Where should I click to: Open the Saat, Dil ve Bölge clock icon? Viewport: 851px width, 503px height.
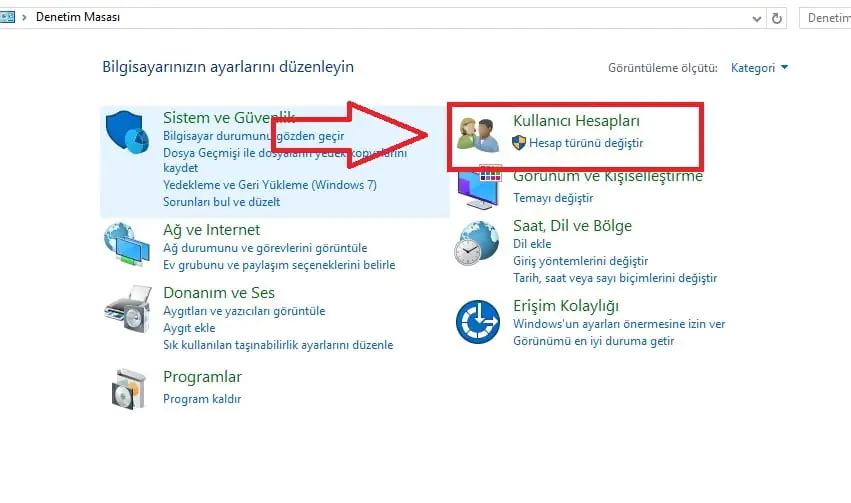[476, 243]
